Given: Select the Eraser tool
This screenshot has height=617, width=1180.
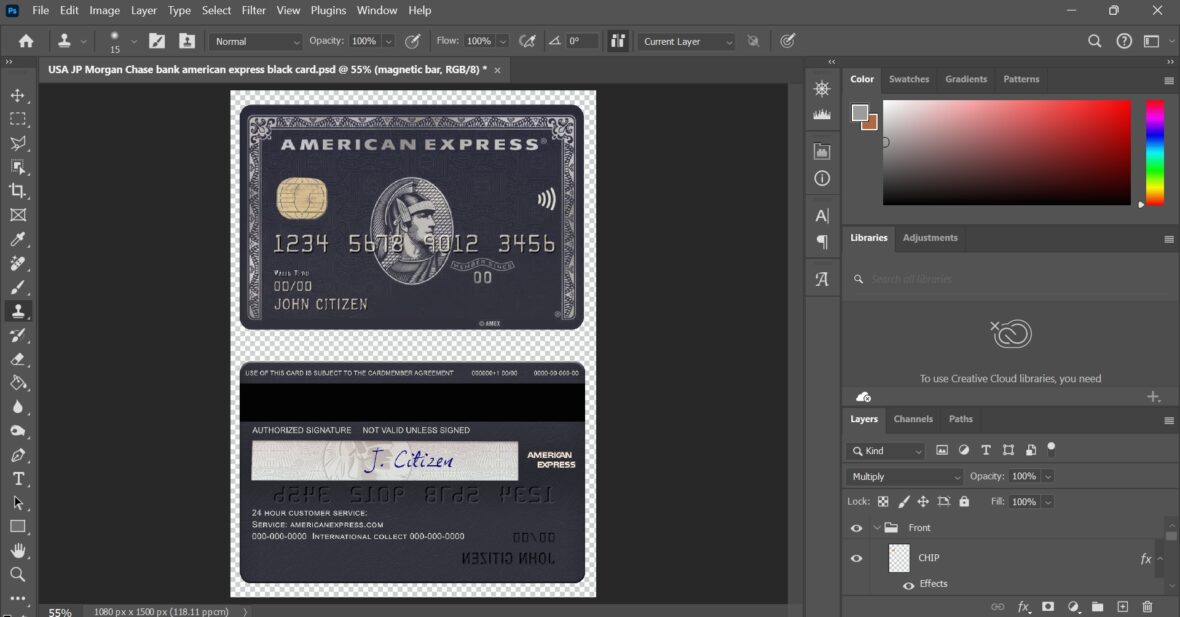Looking at the screenshot, I should point(18,359).
